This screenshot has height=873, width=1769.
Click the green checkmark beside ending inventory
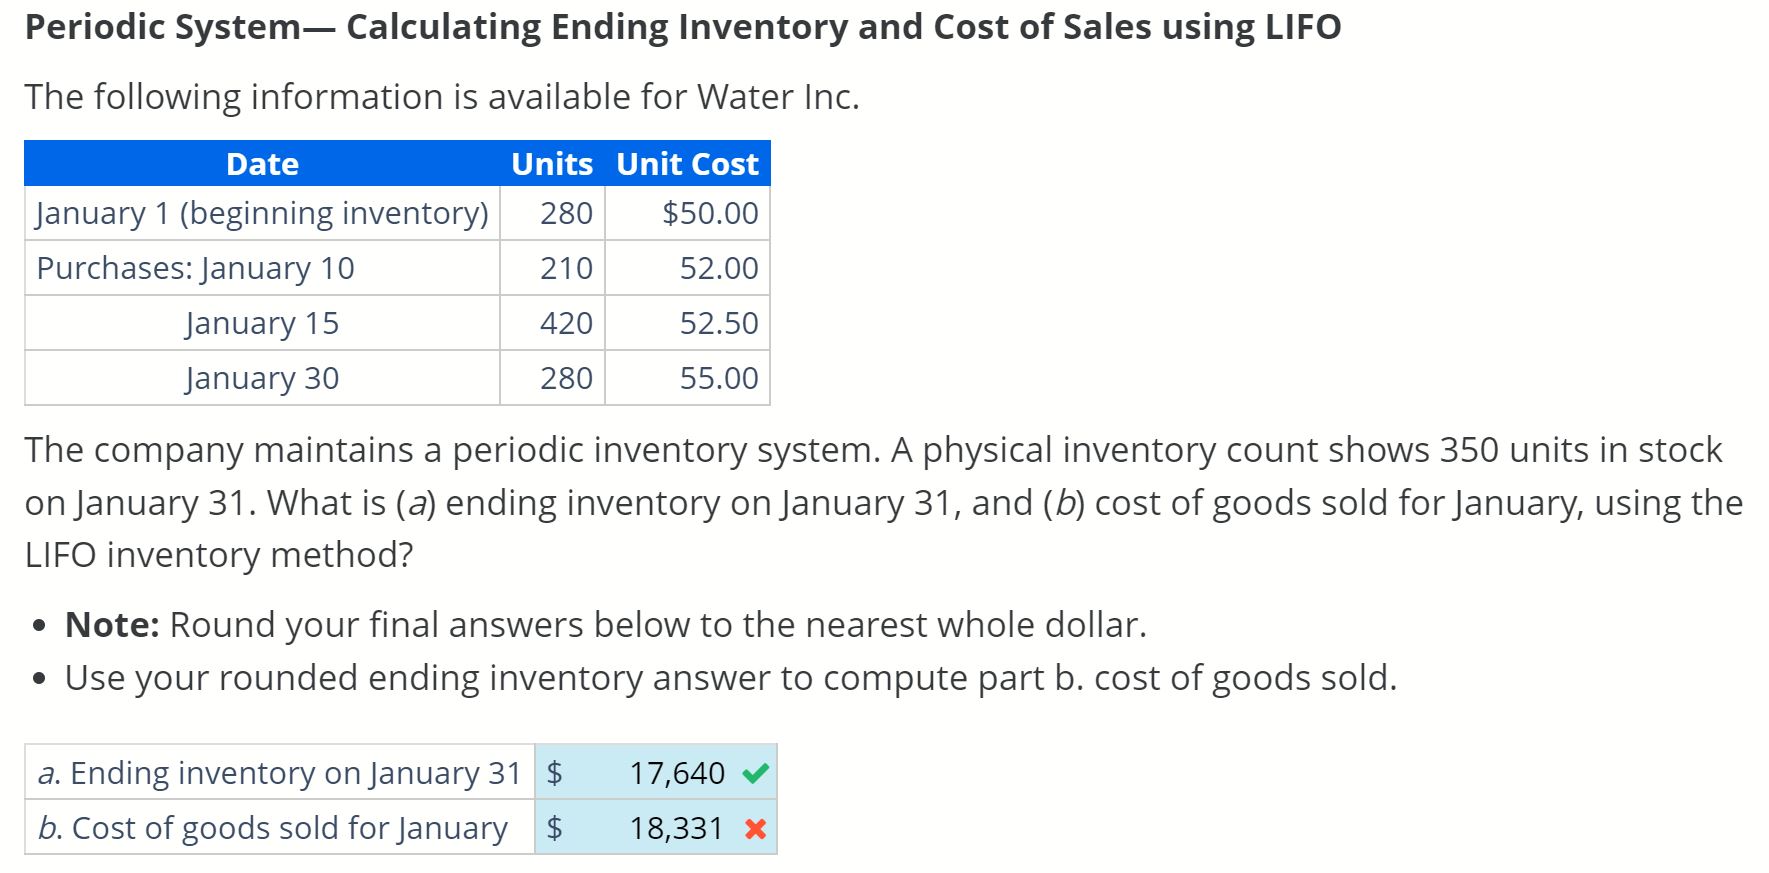click(x=756, y=773)
